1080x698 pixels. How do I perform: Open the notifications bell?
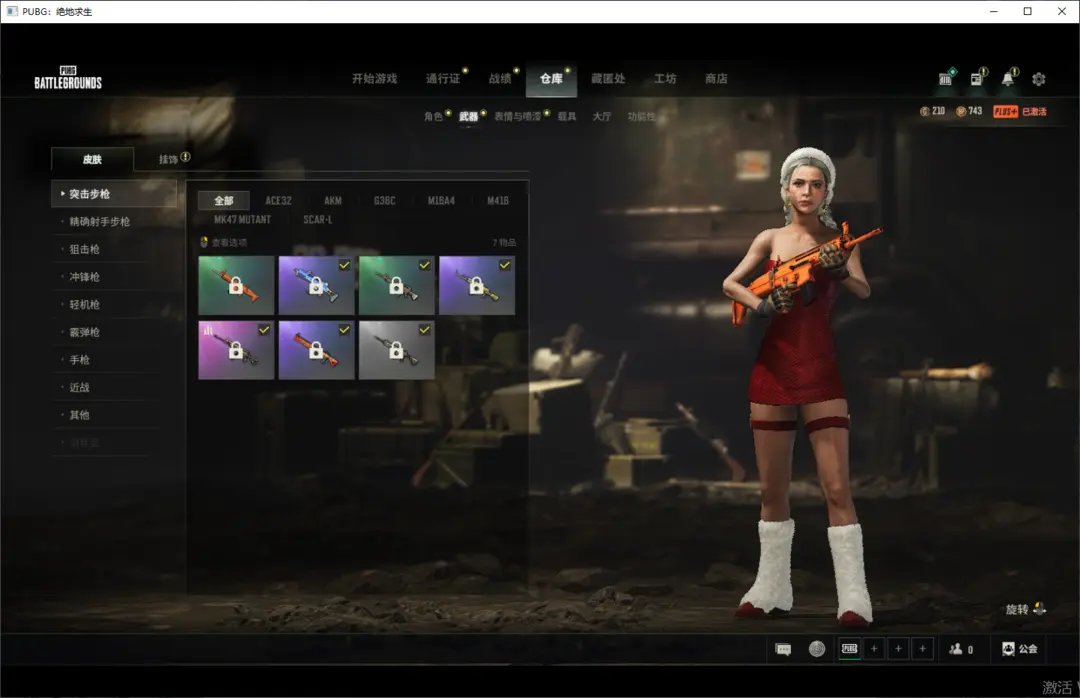click(1008, 79)
